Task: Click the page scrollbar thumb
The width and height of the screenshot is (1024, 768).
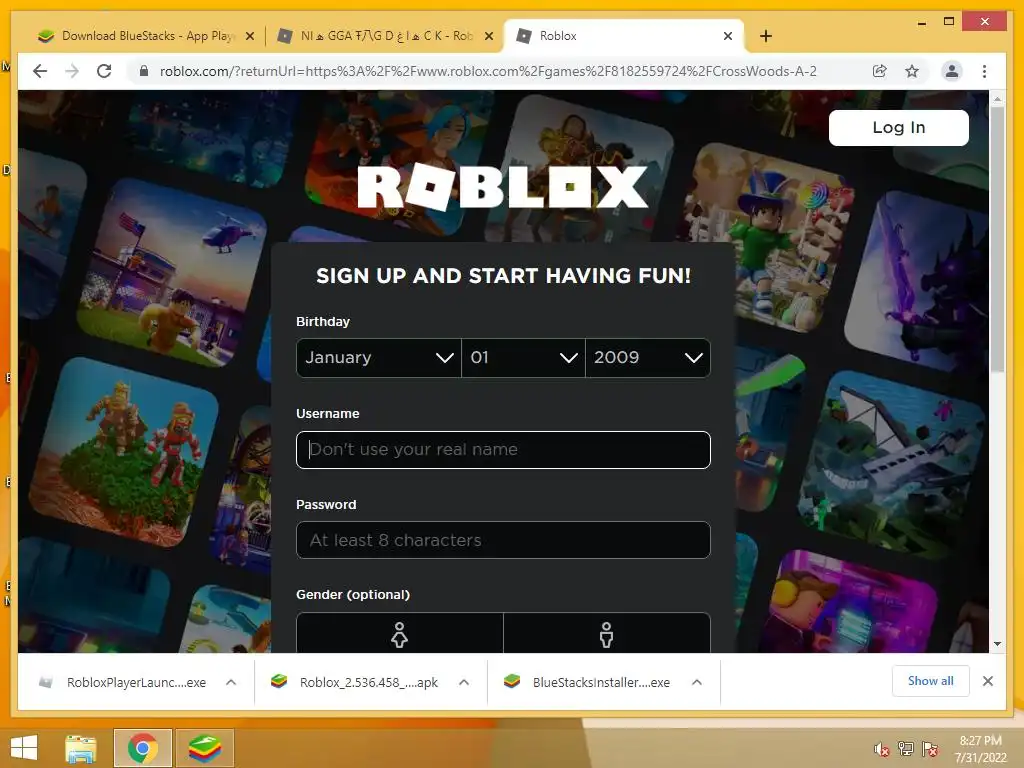Action: pyautogui.click(x=997, y=240)
